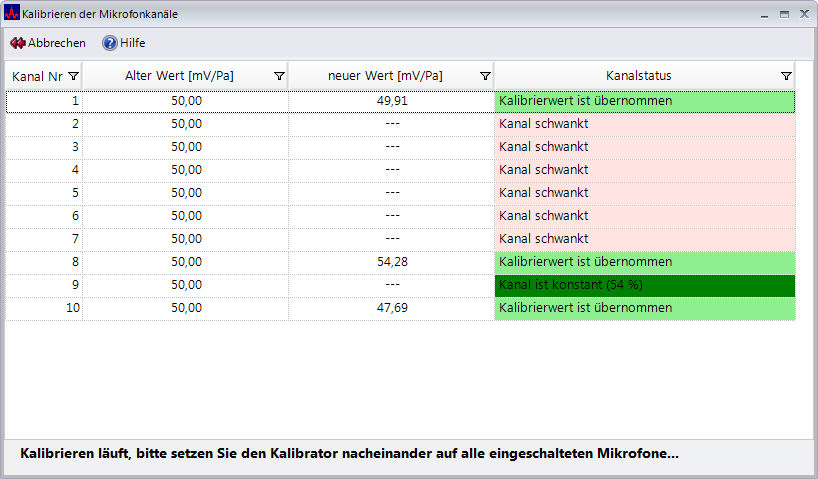
Task: Minimize the Kalibrieren der Mikrofonkanäle window
Action: [765, 15]
